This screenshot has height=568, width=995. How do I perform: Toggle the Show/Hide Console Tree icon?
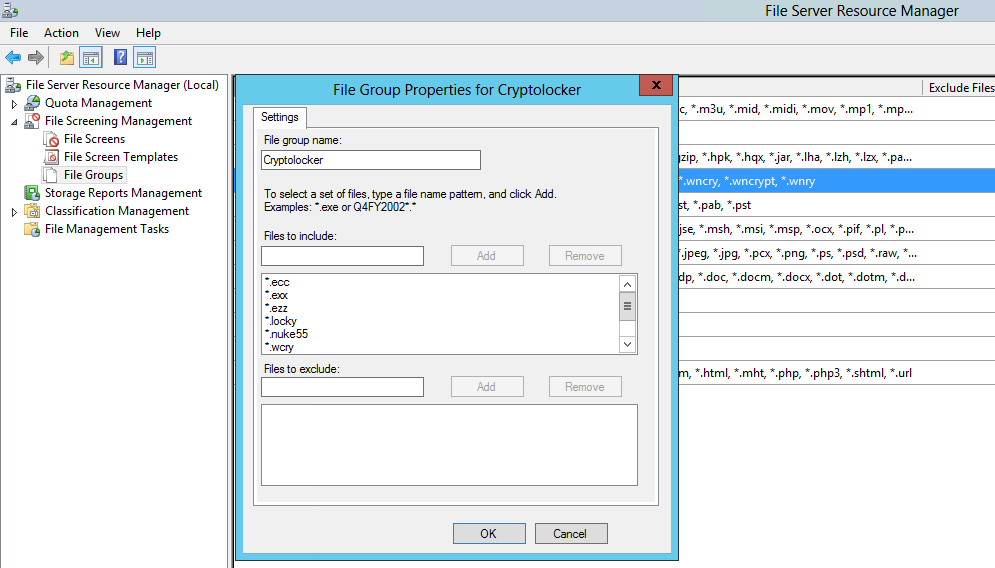tap(91, 58)
